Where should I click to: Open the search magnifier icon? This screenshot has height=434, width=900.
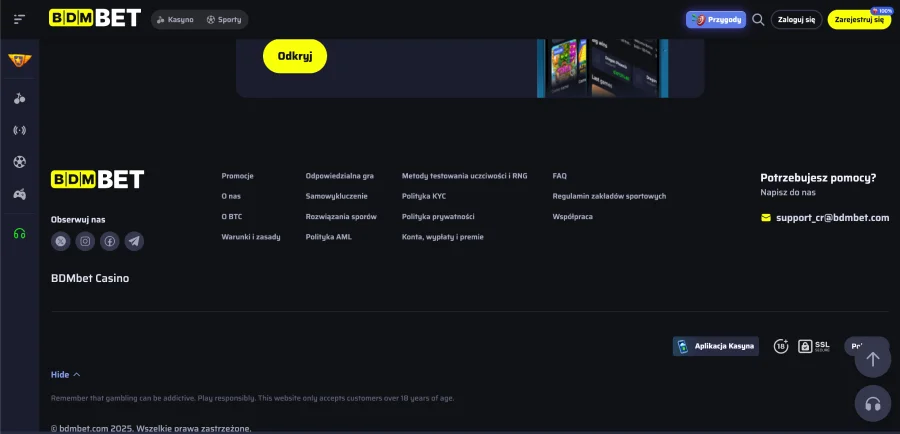[x=758, y=20]
